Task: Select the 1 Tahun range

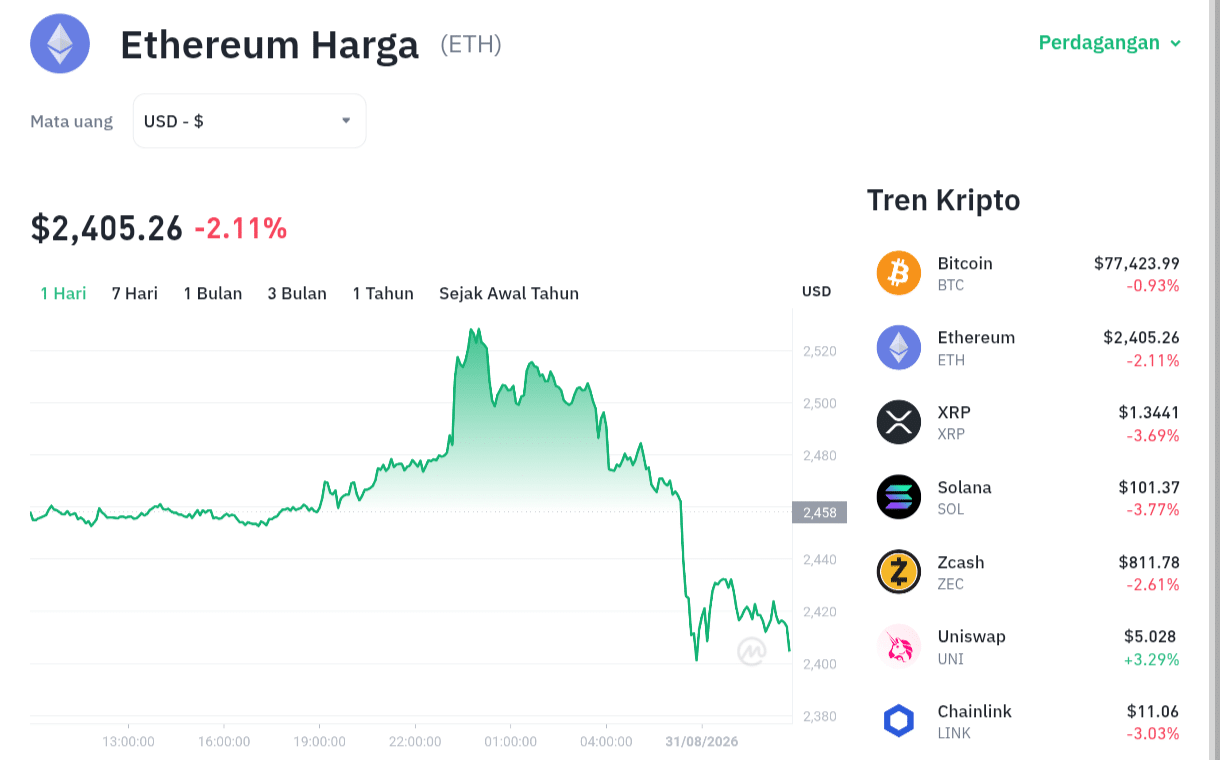Action: point(383,293)
